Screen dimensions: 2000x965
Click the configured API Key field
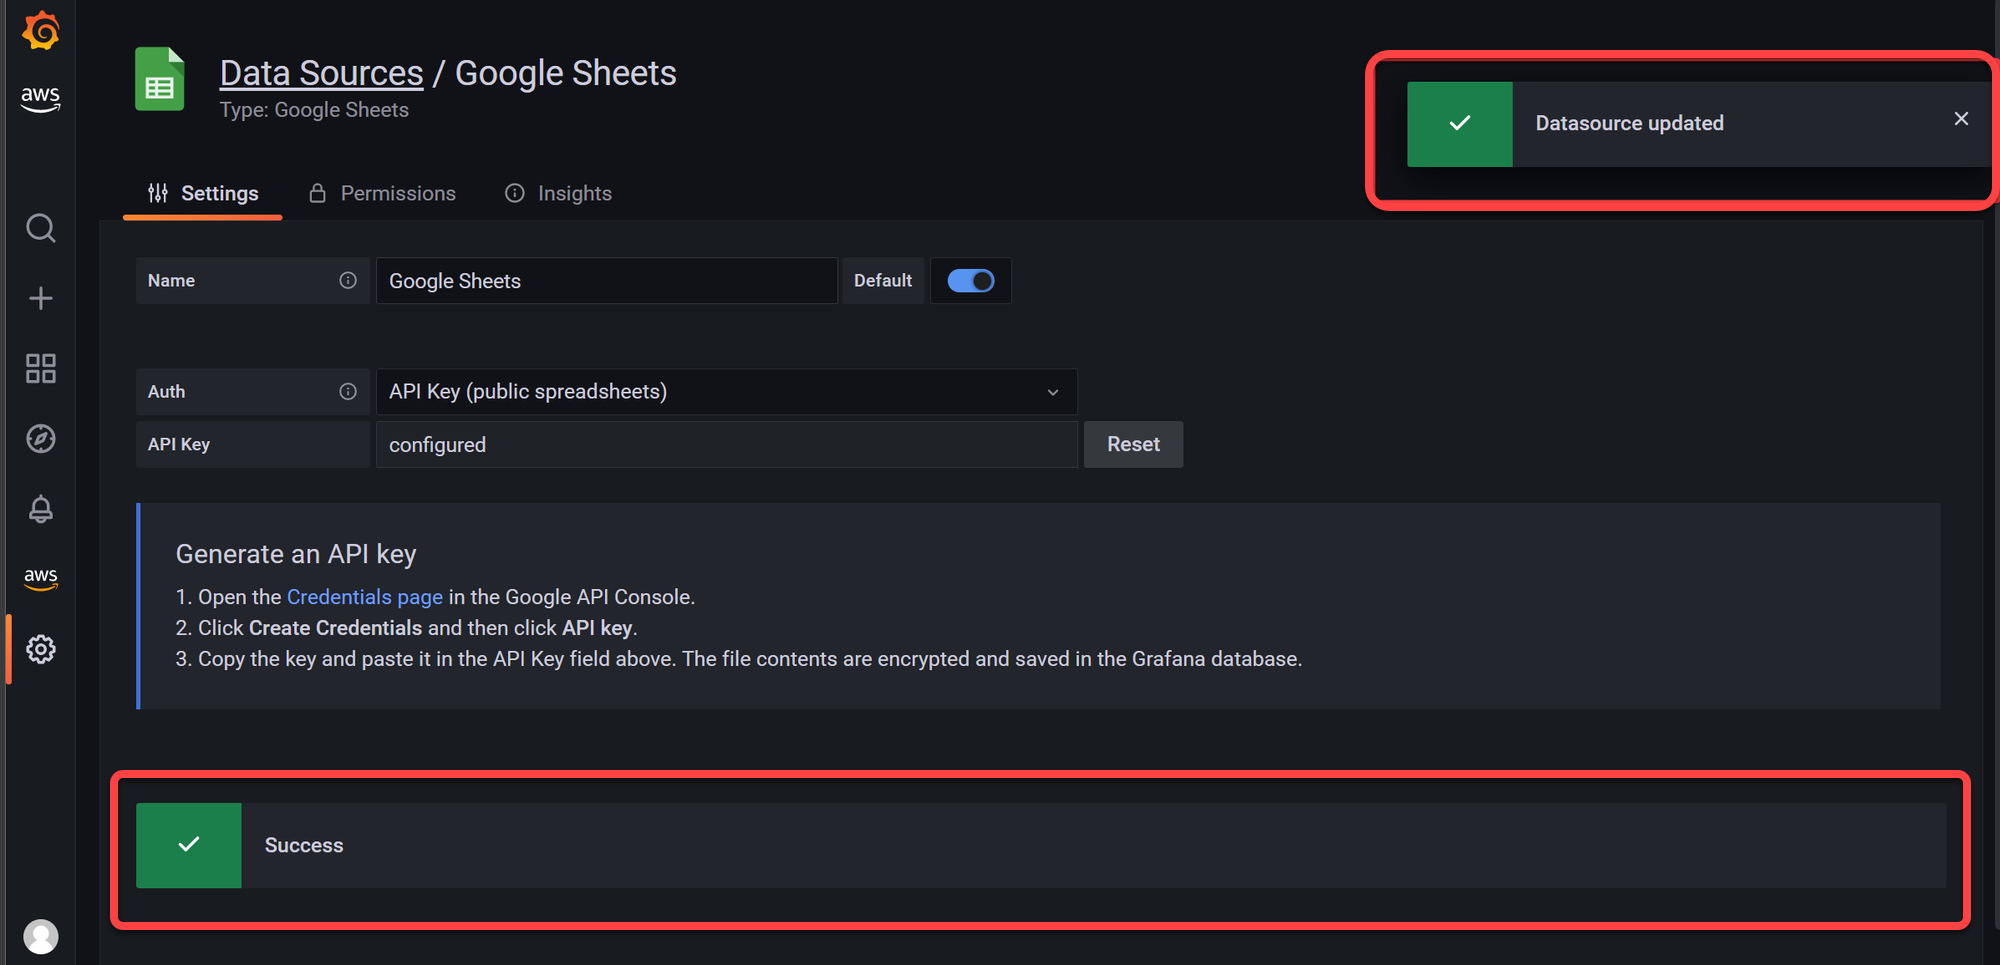pos(727,444)
